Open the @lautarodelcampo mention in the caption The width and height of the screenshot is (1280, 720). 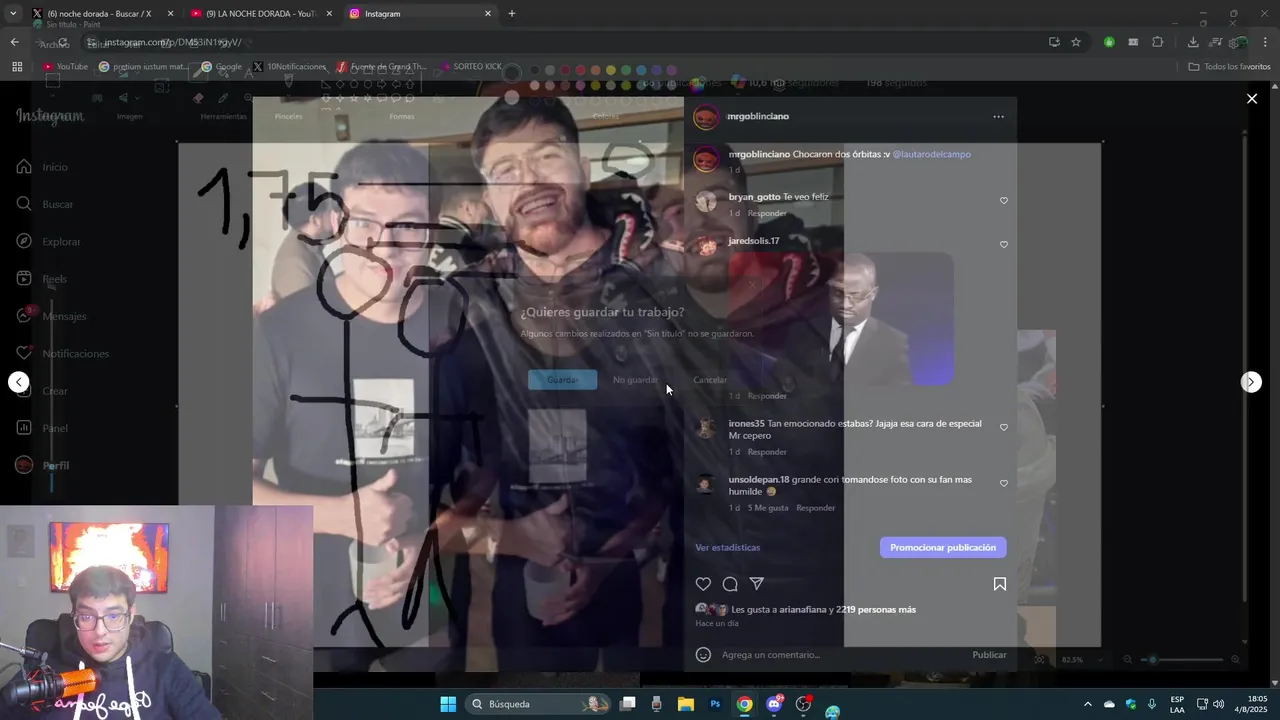931,155
